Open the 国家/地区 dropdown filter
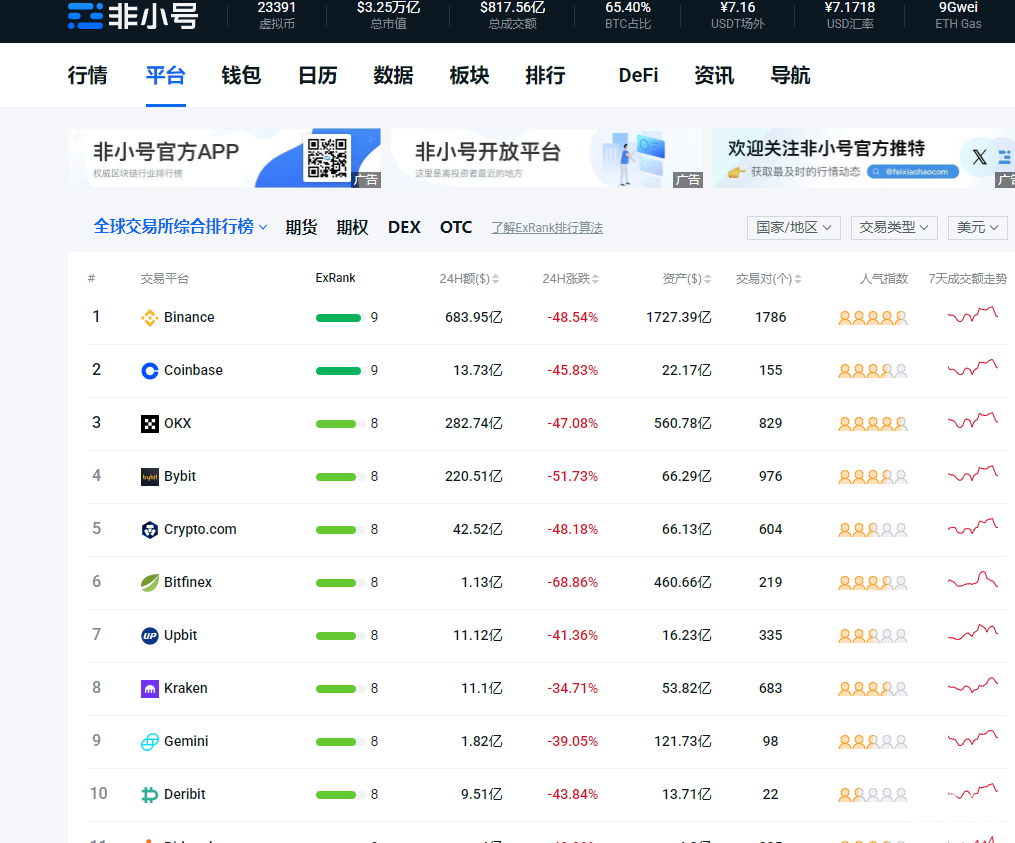Screen dimensions: 1015x843 point(794,228)
